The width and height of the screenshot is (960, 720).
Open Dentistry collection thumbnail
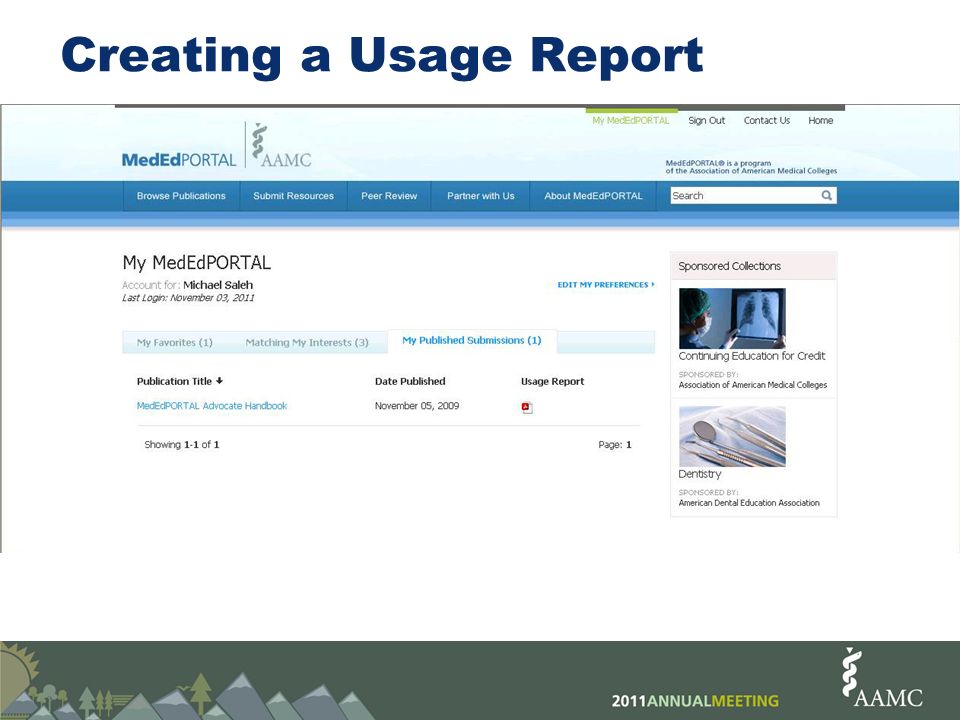pyautogui.click(x=732, y=436)
